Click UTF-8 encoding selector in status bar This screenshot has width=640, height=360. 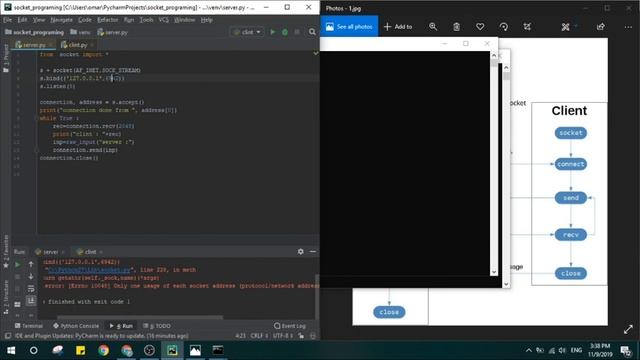[283, 336]
